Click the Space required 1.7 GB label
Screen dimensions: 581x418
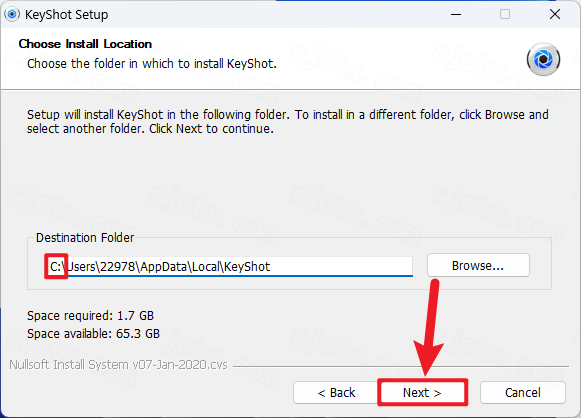[90, 316]
